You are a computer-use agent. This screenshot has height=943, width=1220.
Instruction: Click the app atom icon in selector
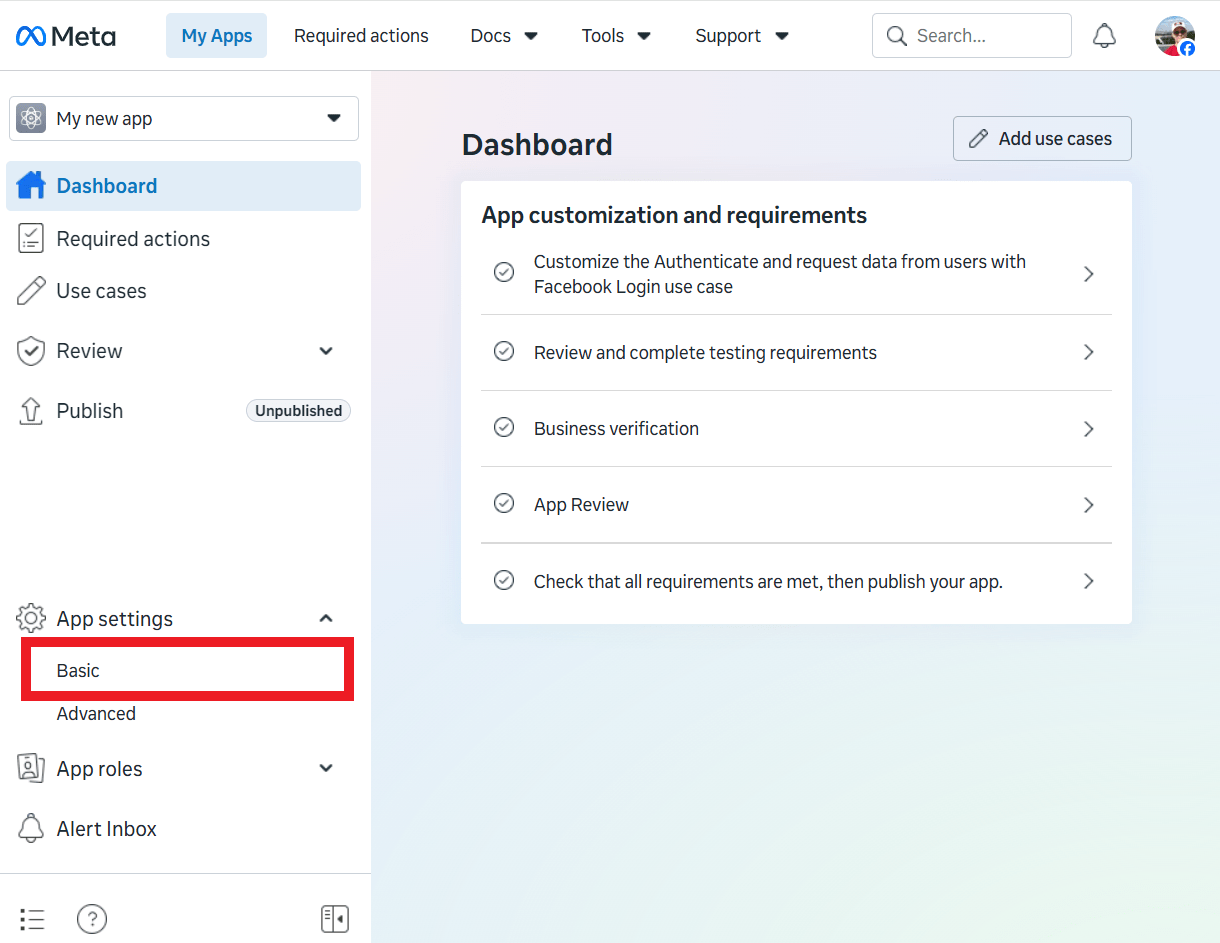[x=31, y=118]
